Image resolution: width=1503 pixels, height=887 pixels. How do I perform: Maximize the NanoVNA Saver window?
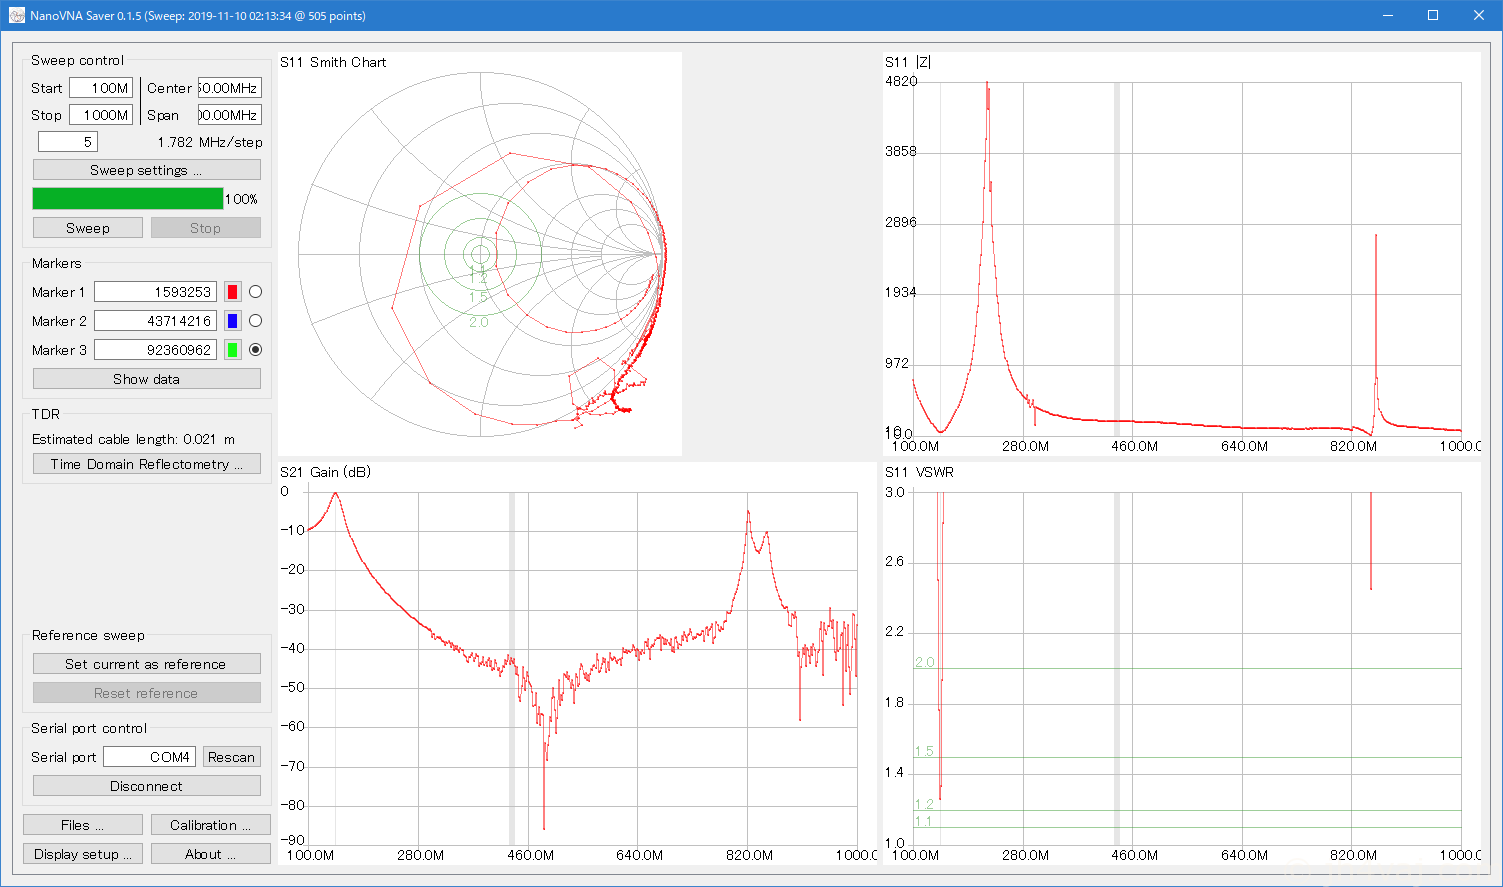point(1433,15)
